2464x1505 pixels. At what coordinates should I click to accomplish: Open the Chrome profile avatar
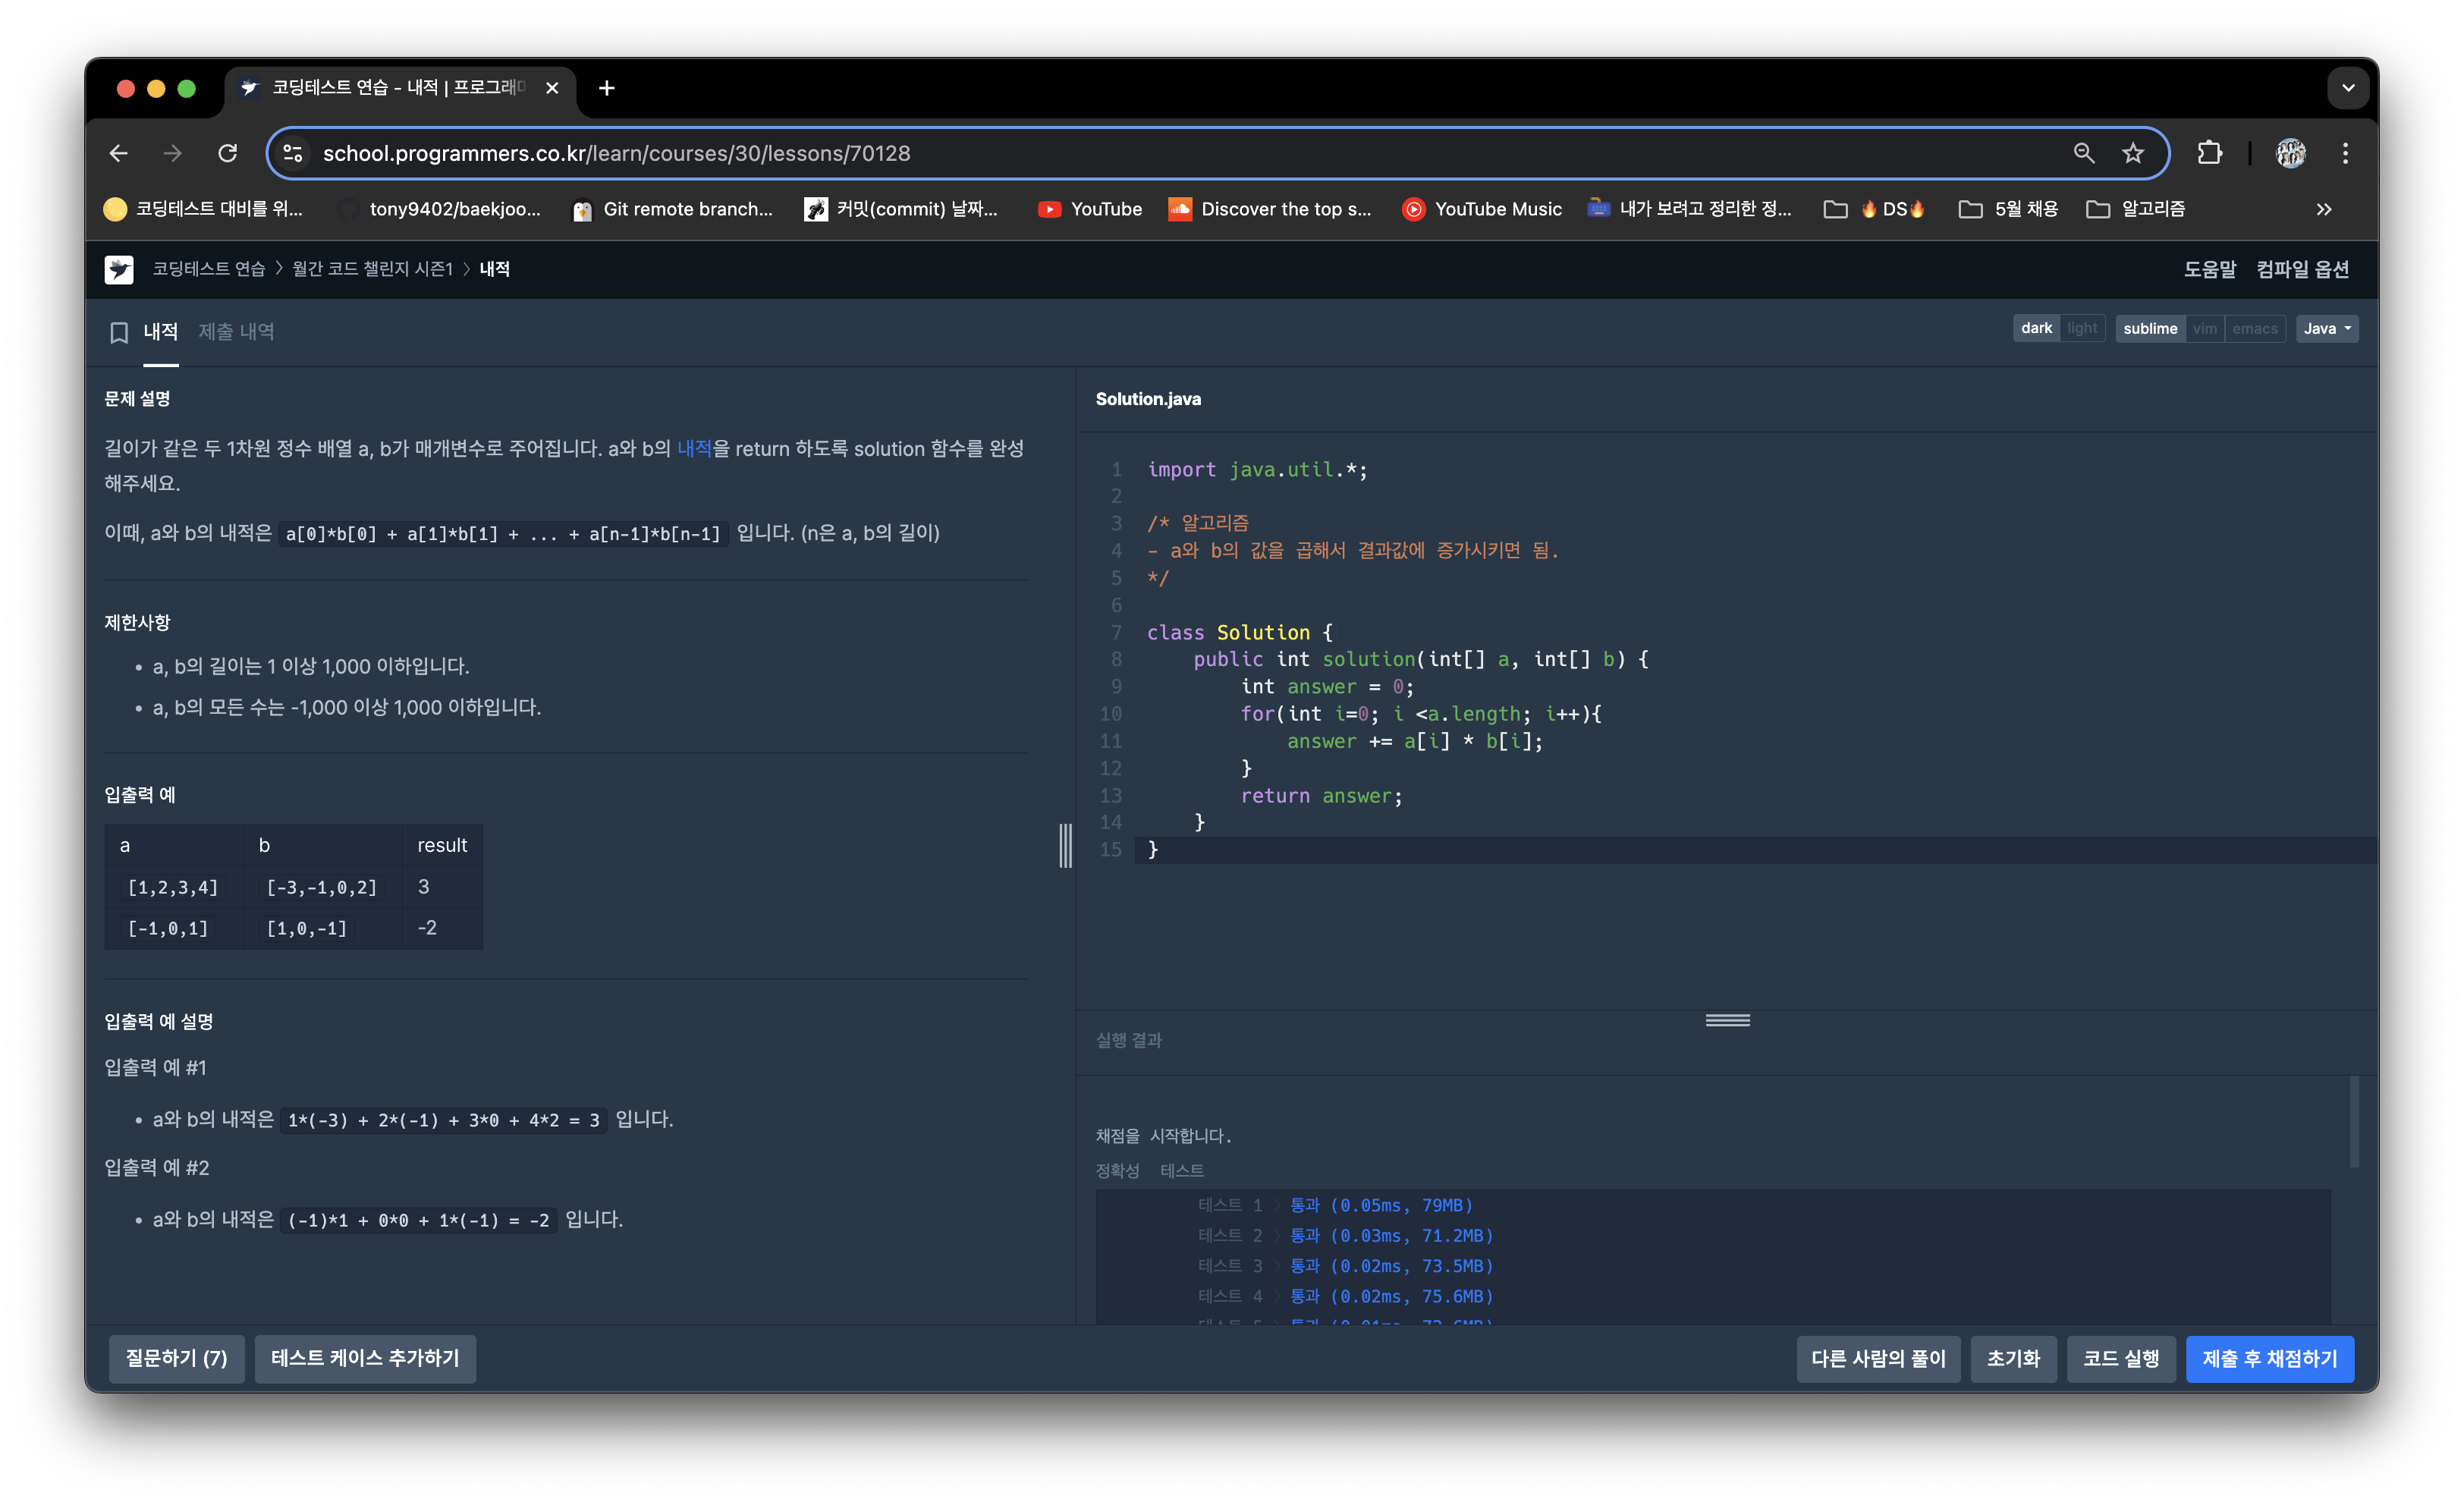click(x=2291, y=153)
